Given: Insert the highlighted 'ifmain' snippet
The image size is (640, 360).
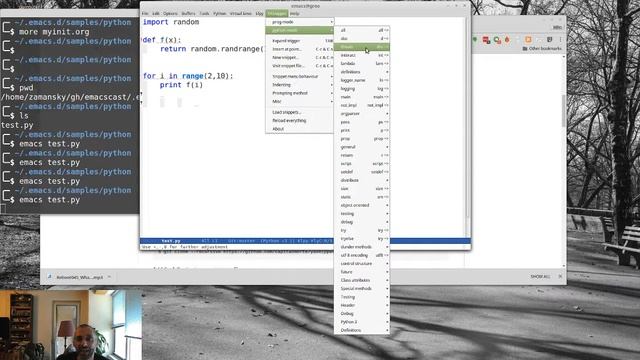Looking at the screenshot, I should (x=362, y=47).
